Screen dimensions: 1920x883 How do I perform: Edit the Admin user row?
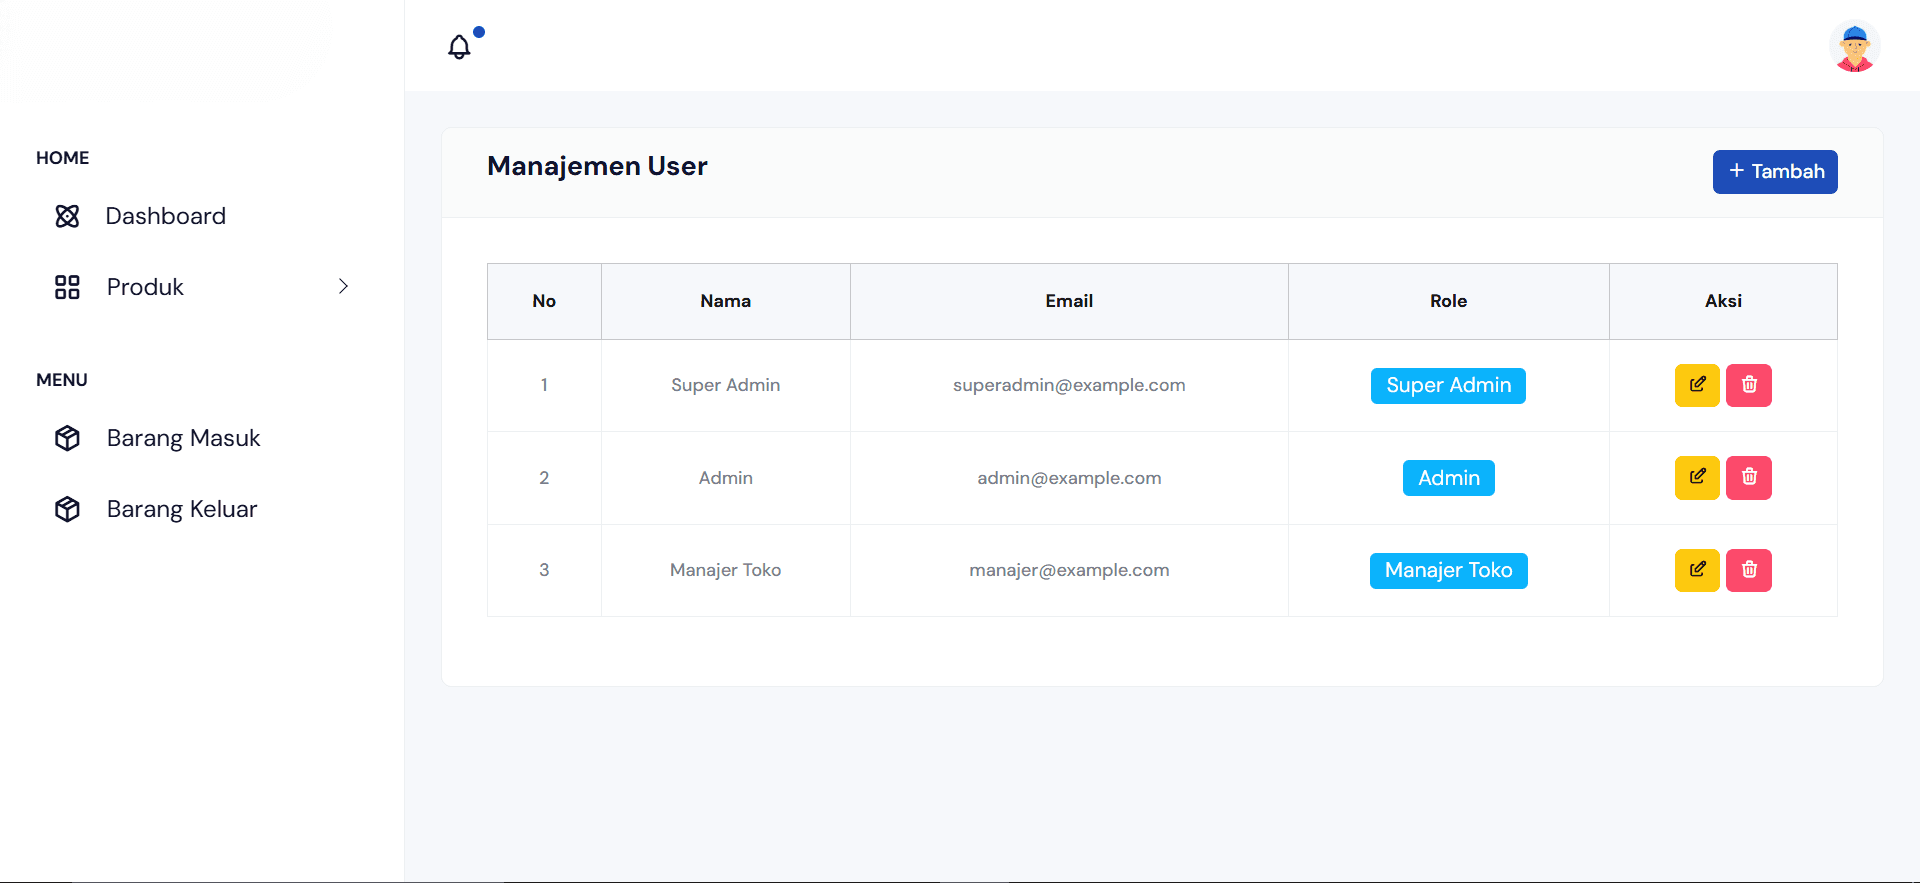(1697, 477)
